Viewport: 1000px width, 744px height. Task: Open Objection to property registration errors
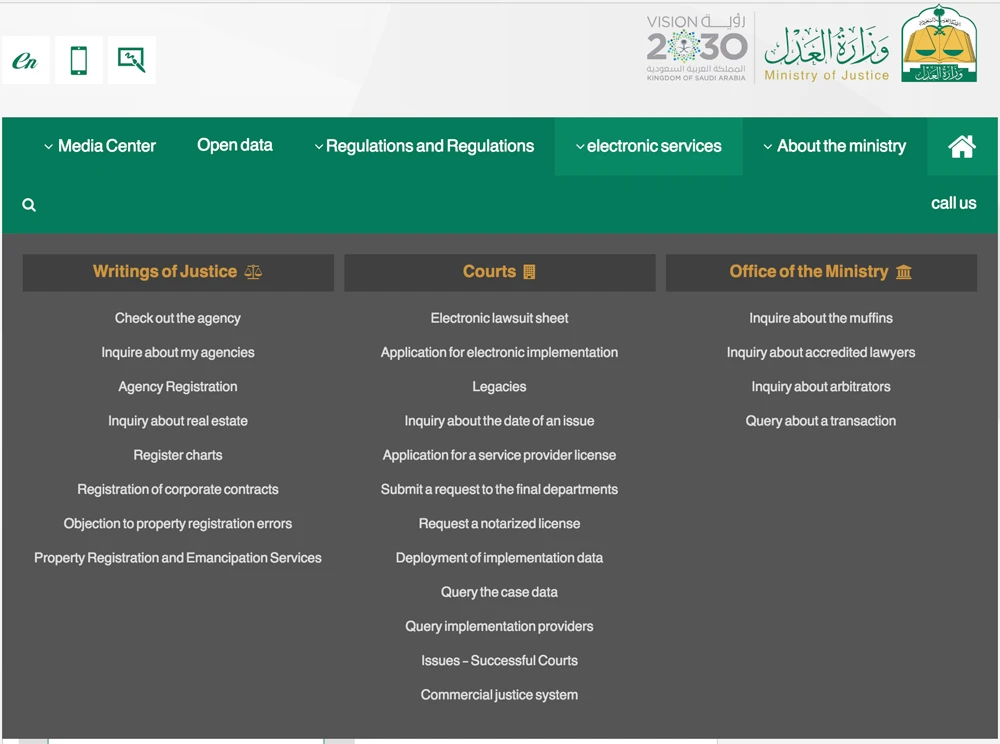pos(178,524)
